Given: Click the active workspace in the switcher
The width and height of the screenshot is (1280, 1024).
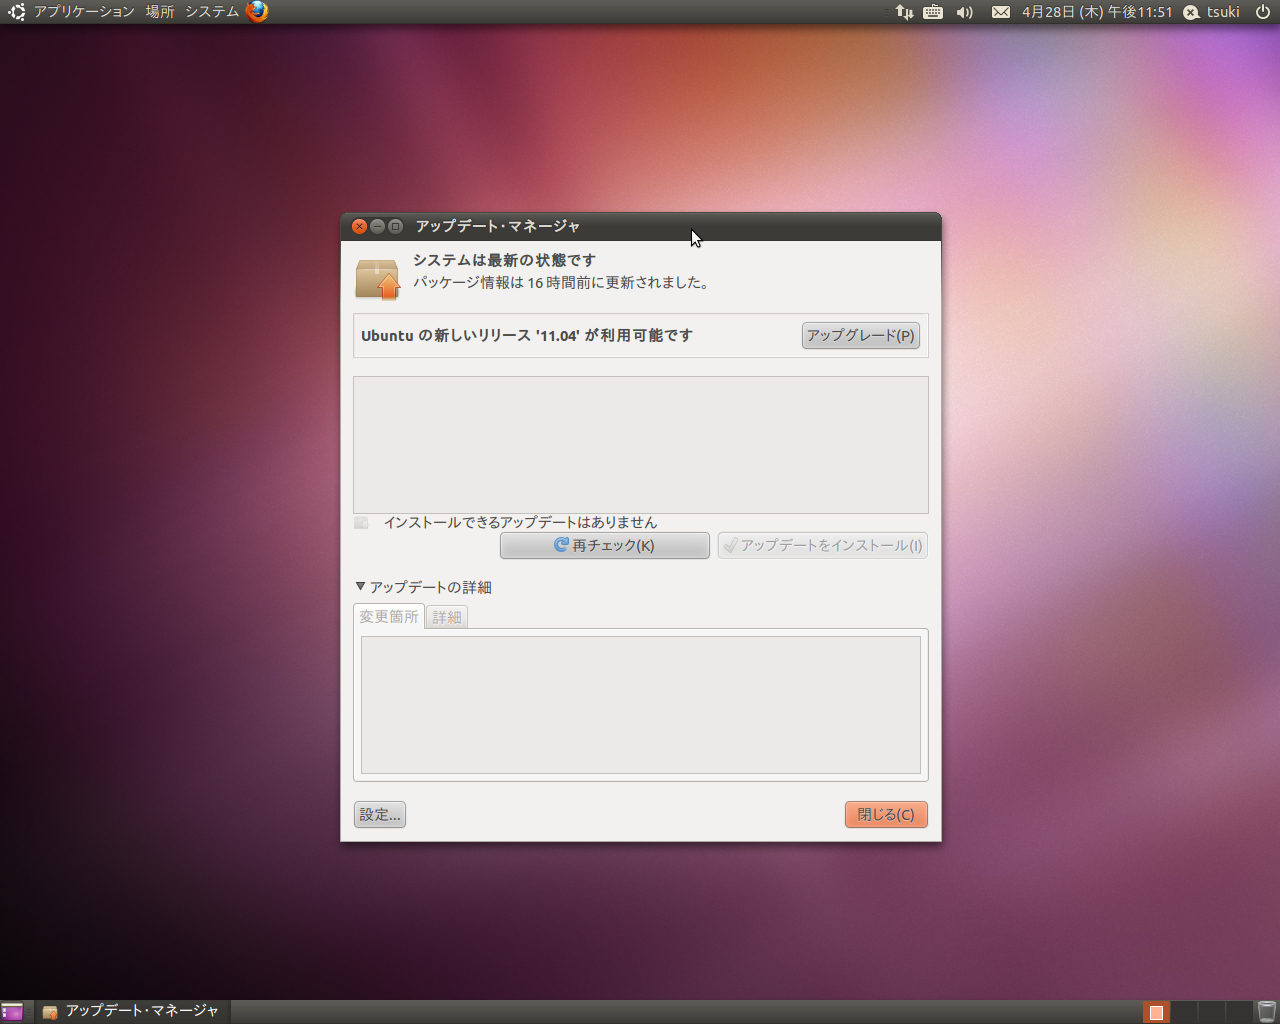Looking at the screenshot, I should 1156,1012.
